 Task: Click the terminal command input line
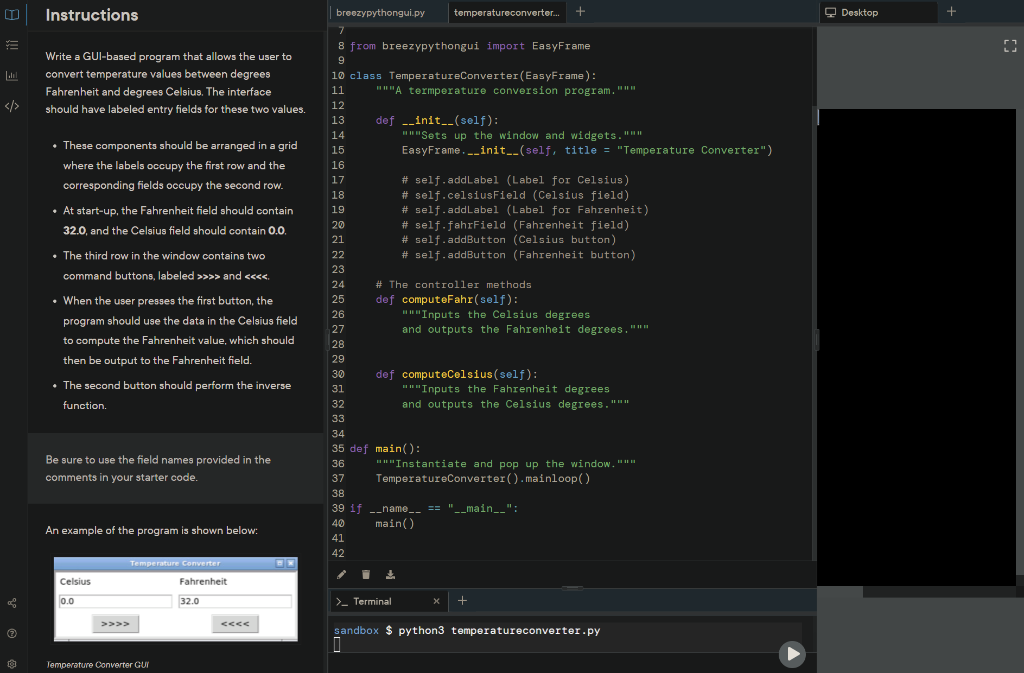click(560, 645)
